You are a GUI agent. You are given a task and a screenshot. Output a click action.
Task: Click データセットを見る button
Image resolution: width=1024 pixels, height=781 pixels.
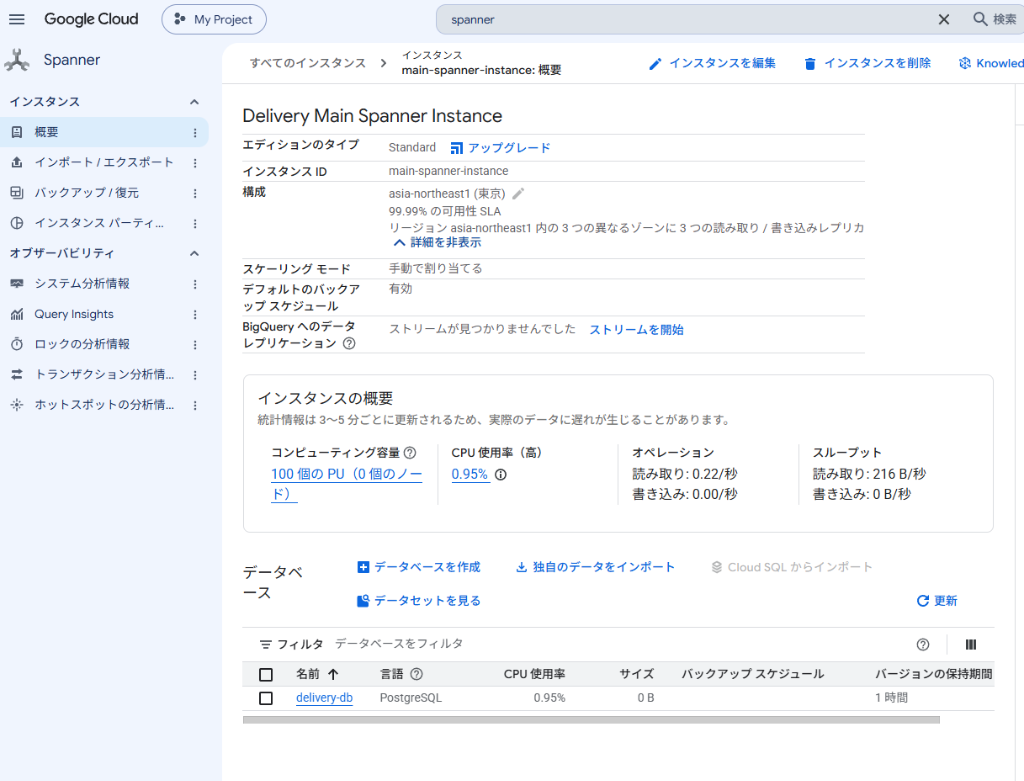419,601
